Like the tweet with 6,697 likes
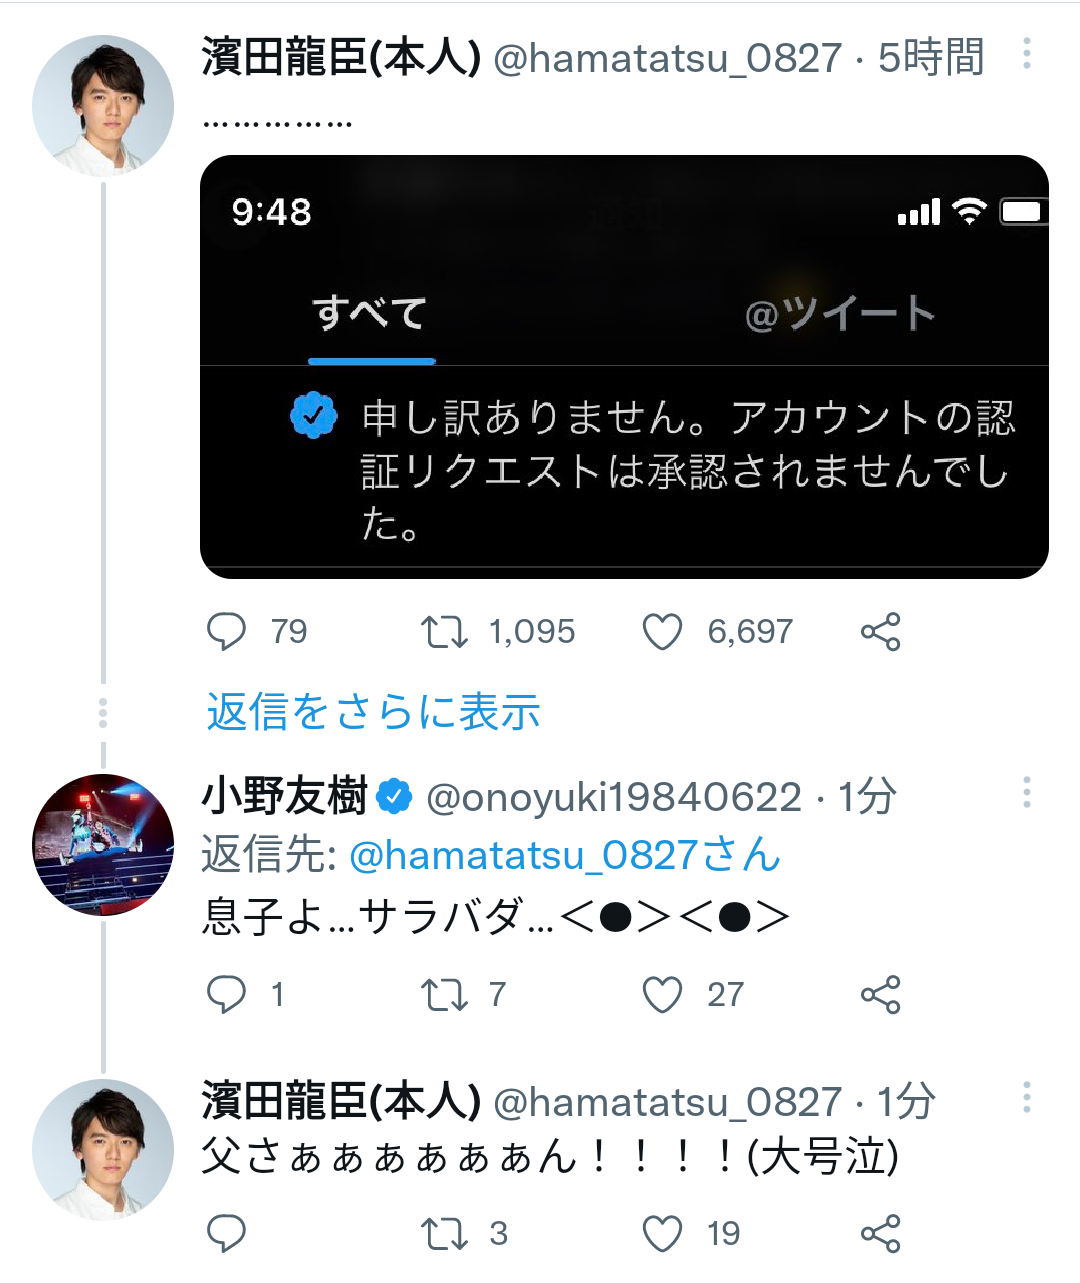 pos(662,632)
